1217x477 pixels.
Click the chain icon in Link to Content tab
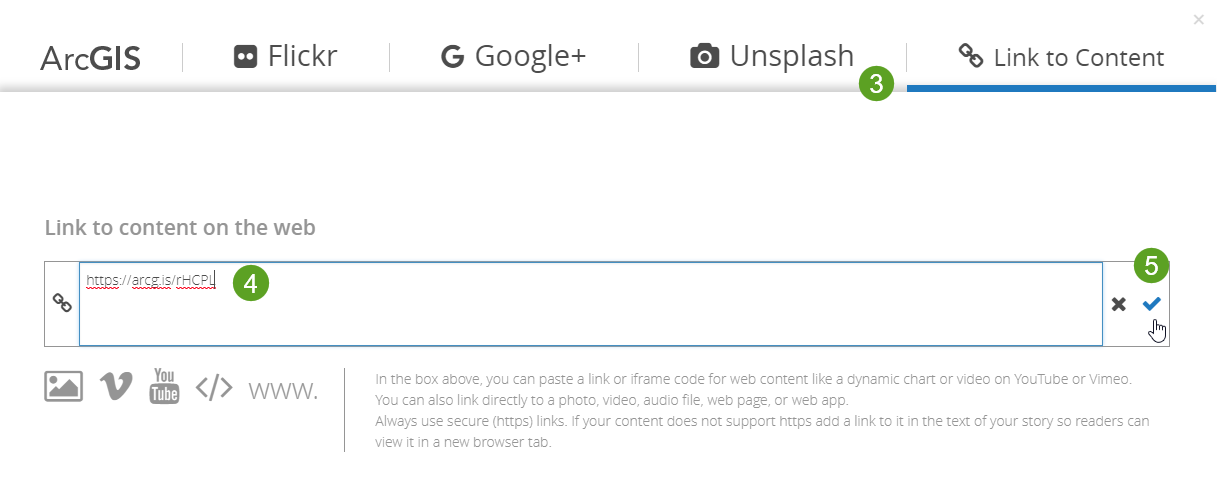tap(971, 56)
